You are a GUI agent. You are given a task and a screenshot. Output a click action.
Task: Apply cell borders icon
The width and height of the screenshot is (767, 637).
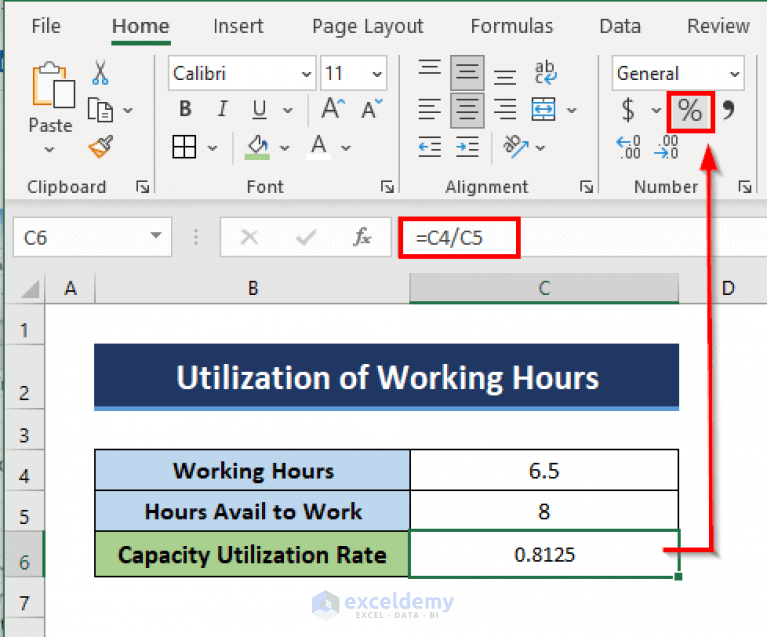pos(184,147)
